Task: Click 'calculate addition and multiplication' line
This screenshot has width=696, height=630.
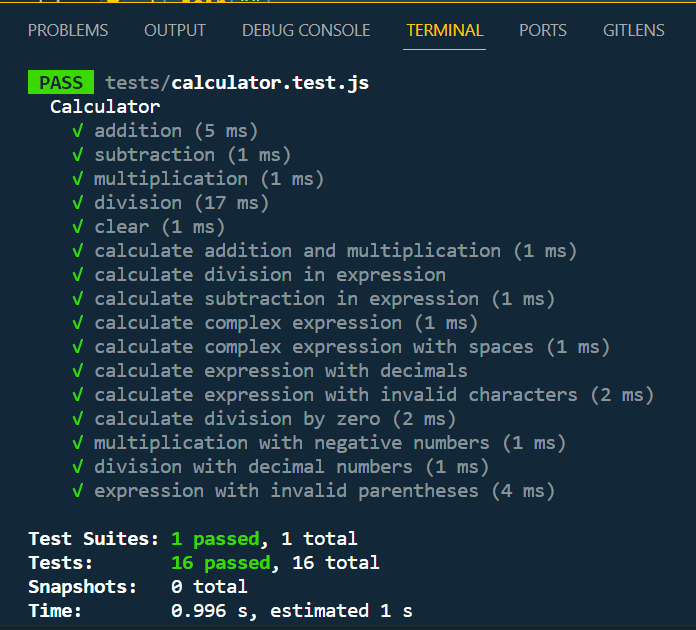Action: (336, 251)
